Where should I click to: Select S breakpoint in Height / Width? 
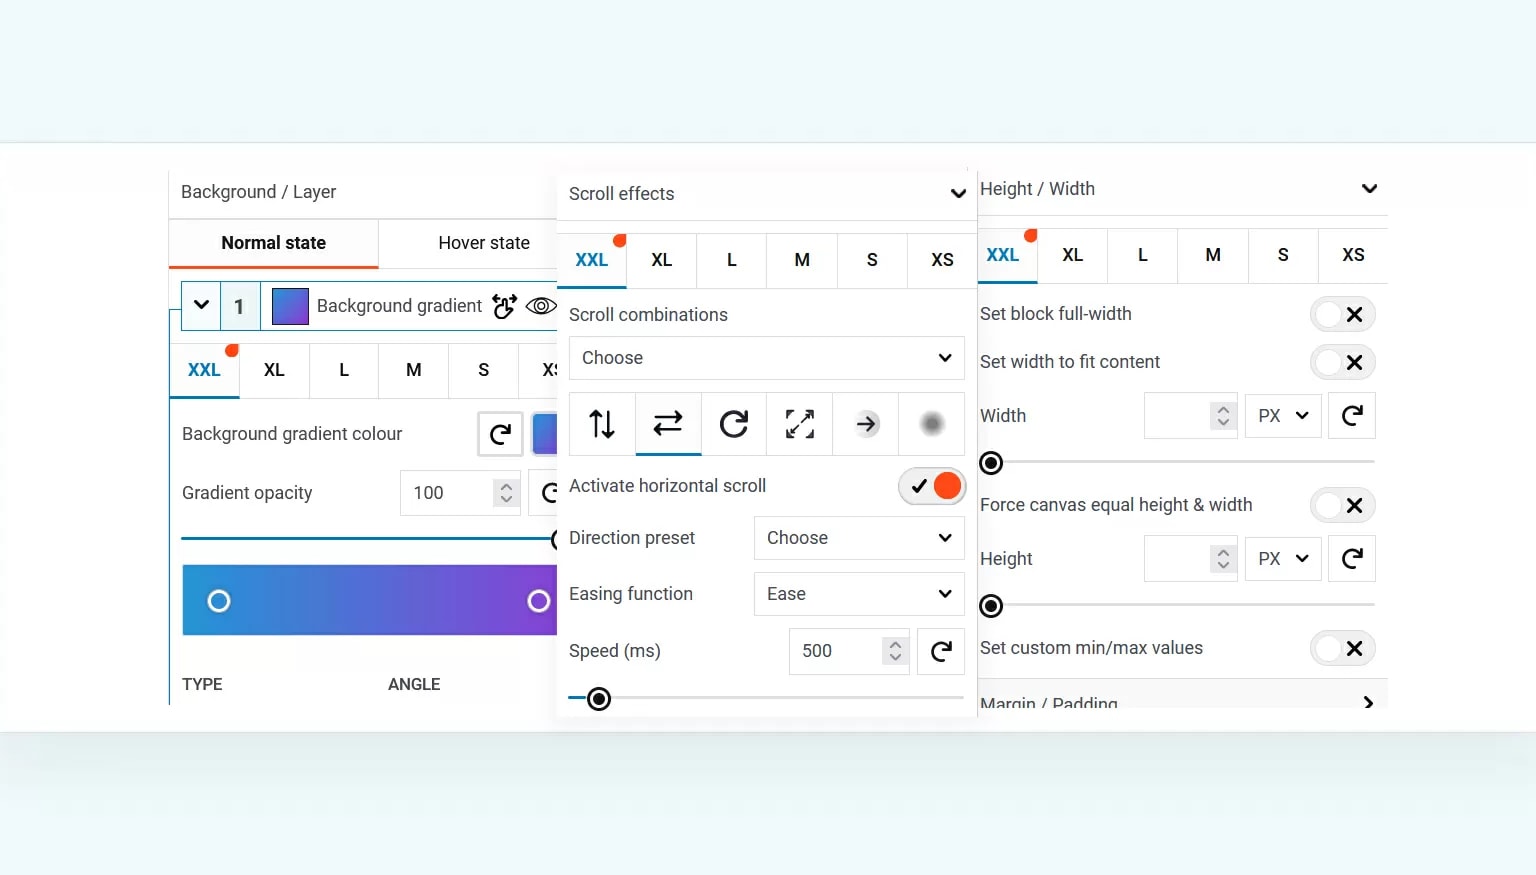tap(1283, 255)
